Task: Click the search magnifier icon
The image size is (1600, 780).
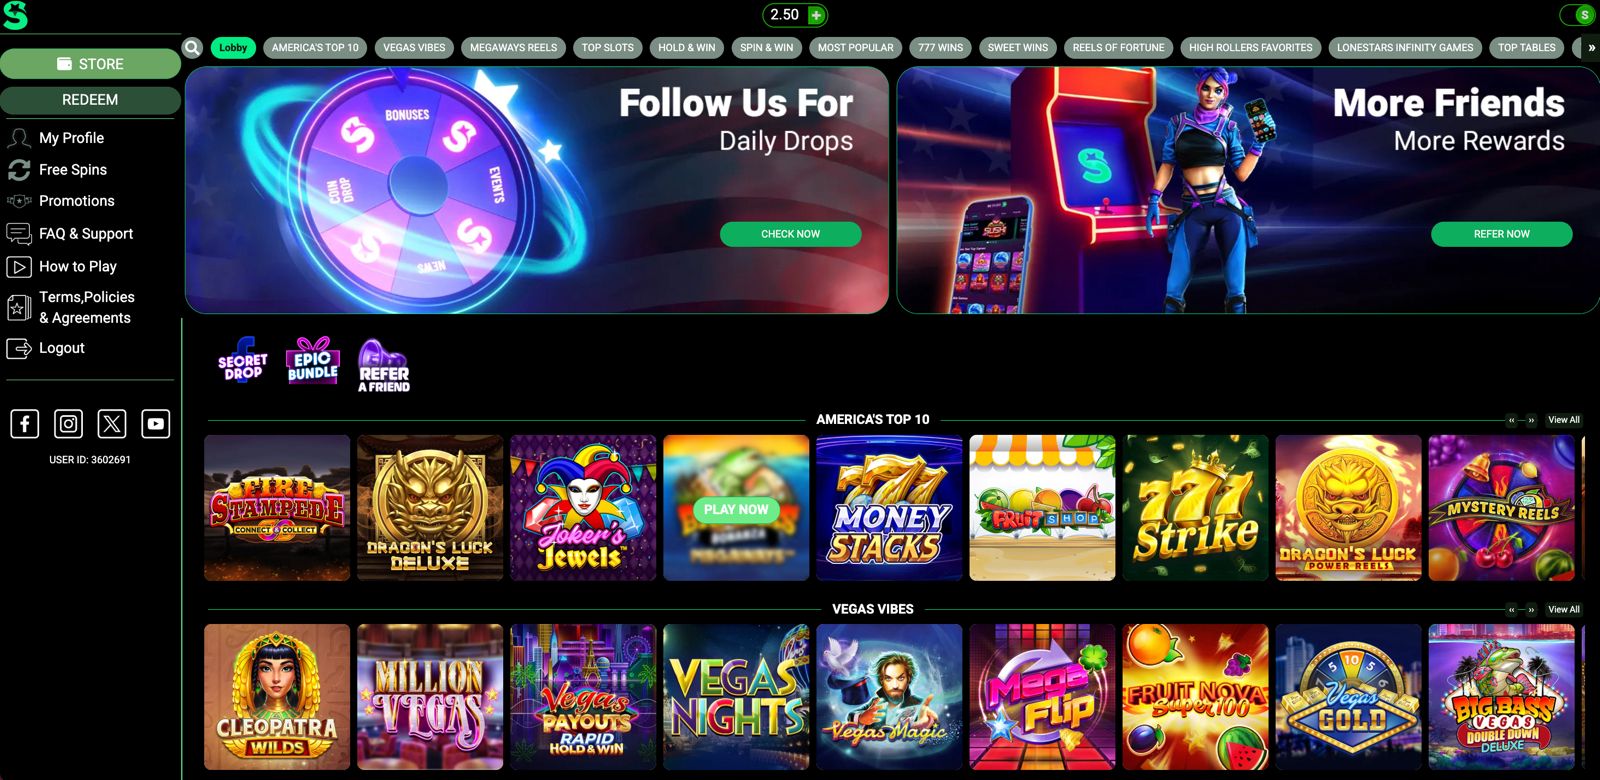Action: (x=193, y=47)
